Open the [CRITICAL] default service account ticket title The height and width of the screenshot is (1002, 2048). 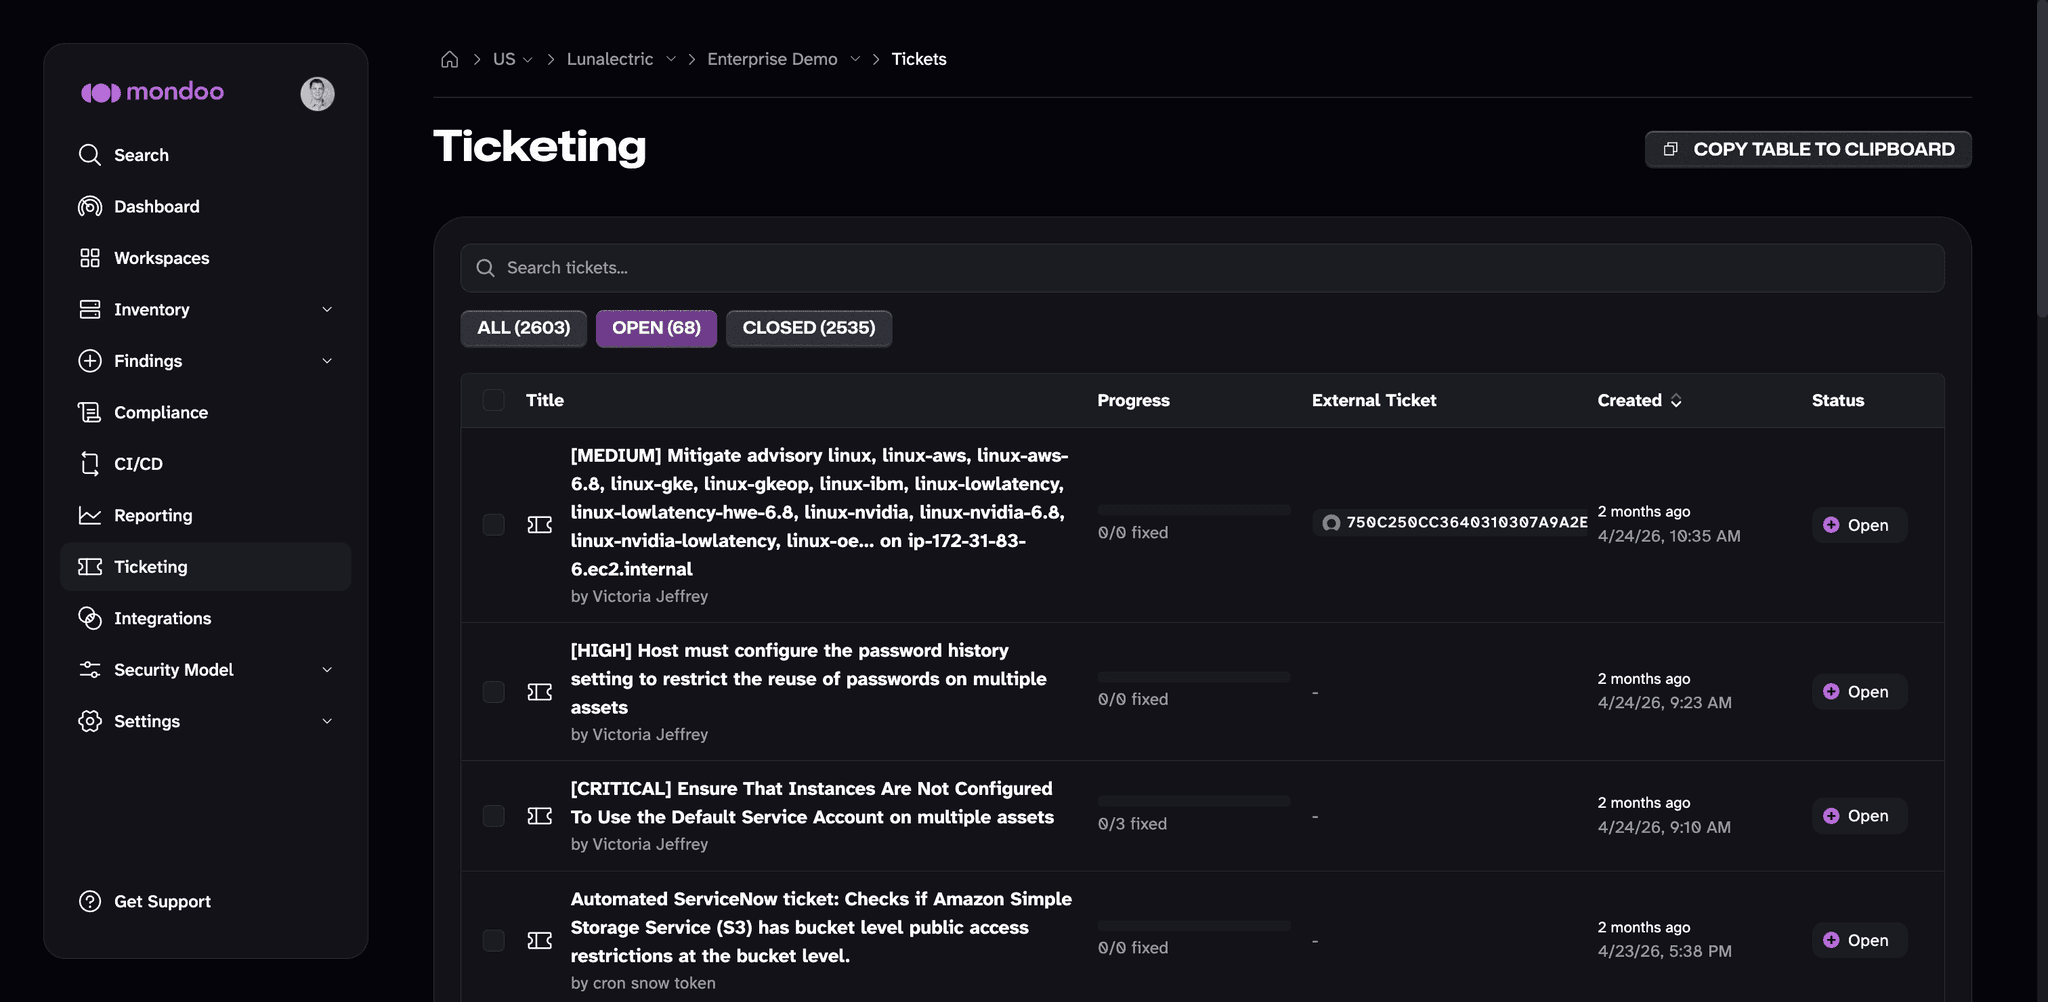(812, 803)
